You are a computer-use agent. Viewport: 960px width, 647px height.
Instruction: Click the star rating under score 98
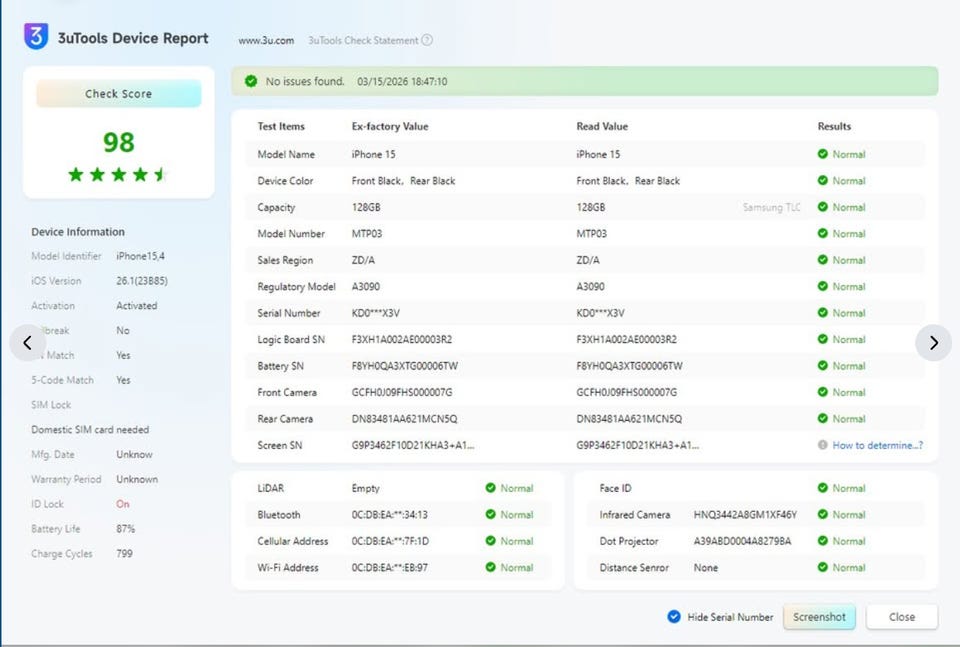118,174
